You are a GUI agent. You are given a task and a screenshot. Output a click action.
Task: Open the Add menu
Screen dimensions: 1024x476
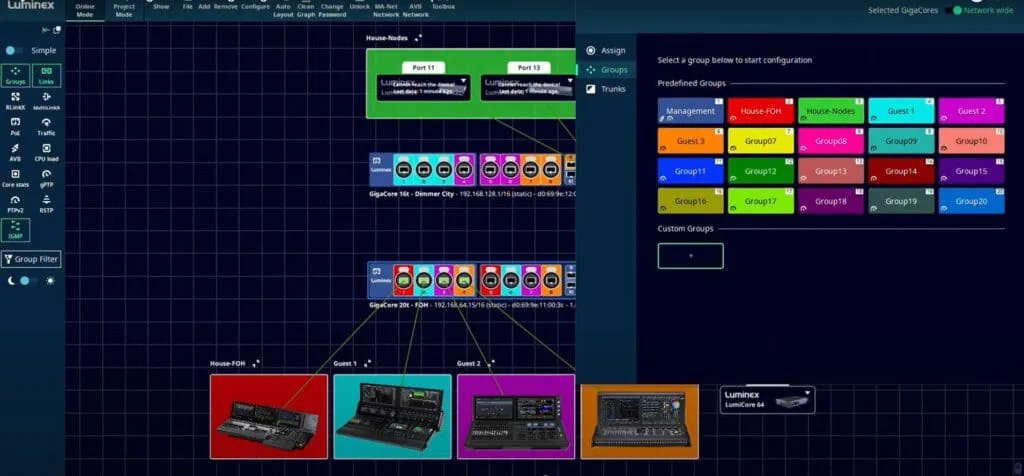tap(204, 7)
